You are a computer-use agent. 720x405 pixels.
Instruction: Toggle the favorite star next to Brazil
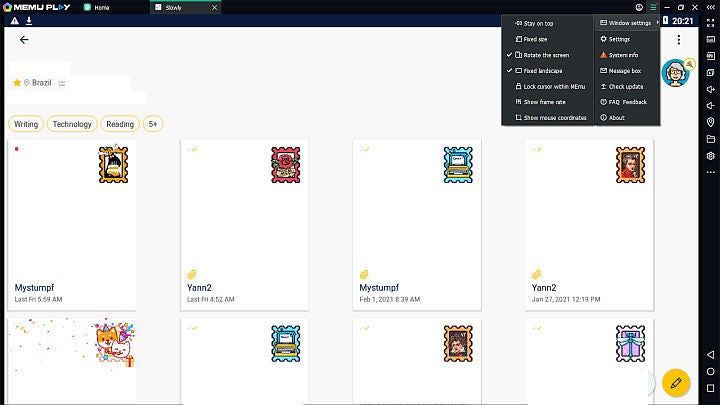17,83
